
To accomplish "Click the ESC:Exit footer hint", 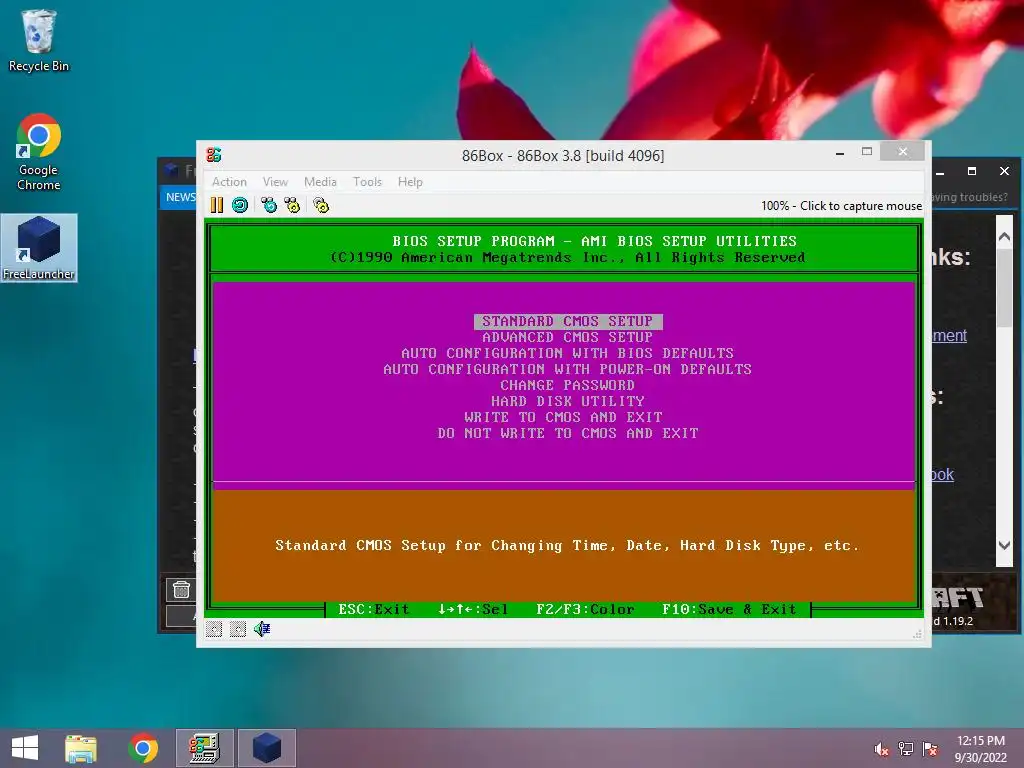I will pos(374,609).
